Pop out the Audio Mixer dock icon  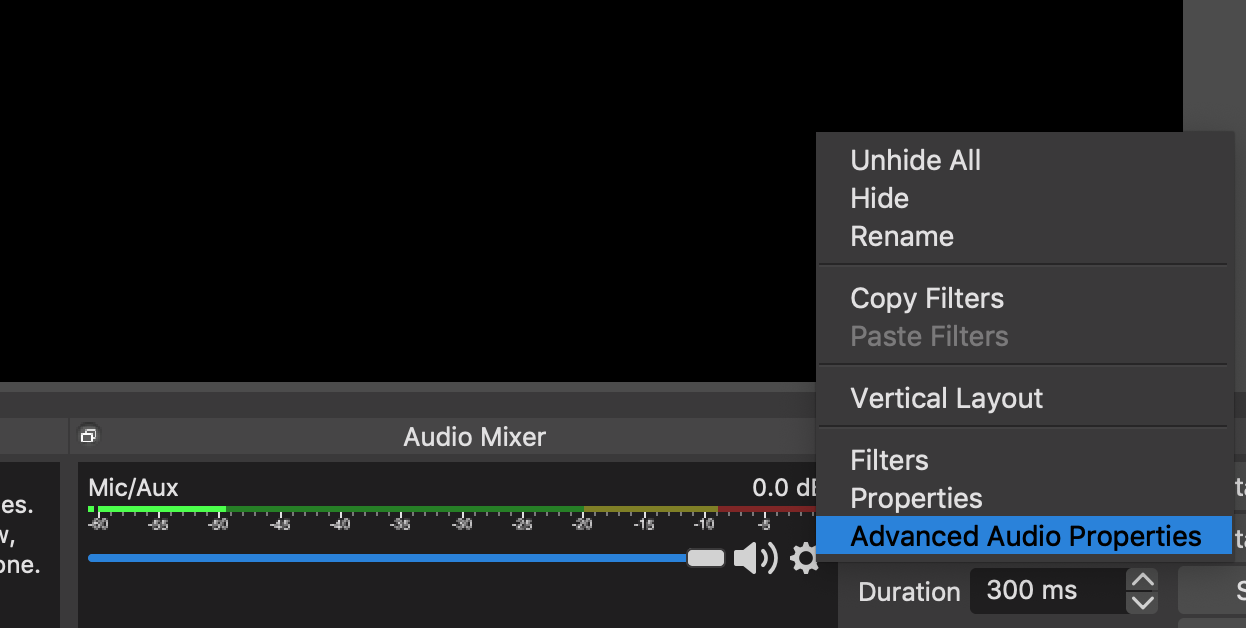click(88, 435)
